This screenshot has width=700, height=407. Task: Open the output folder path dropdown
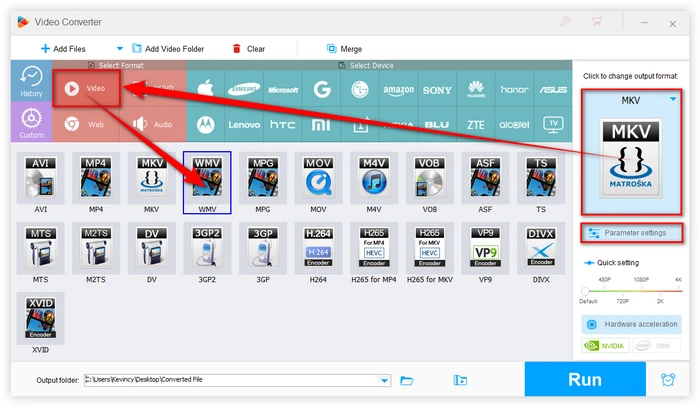(385, 380)
